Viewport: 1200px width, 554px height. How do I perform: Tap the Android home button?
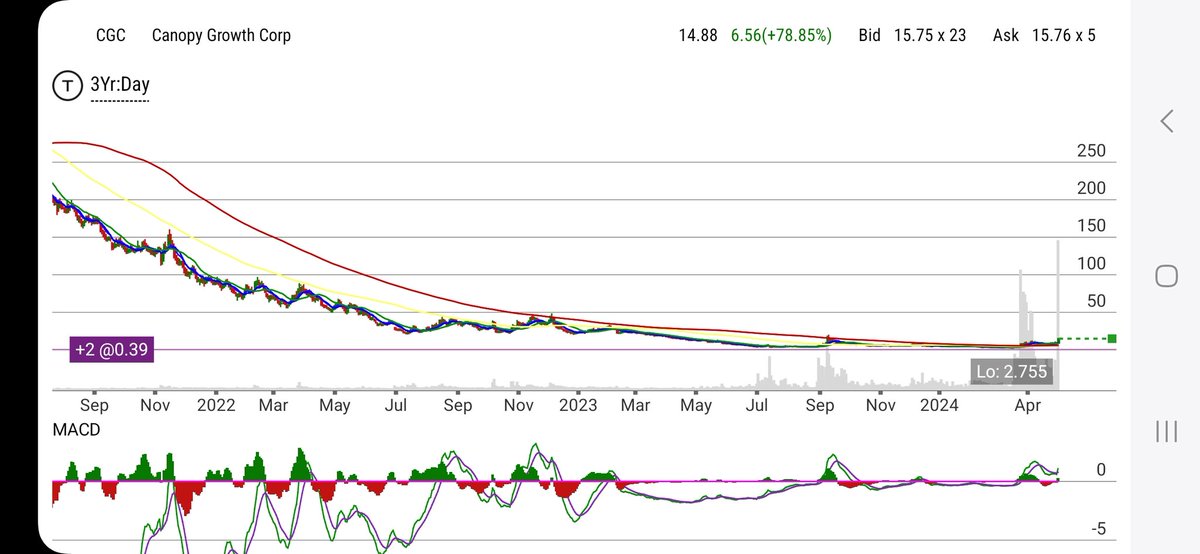pyautogui.click(x=1166, y=277)
